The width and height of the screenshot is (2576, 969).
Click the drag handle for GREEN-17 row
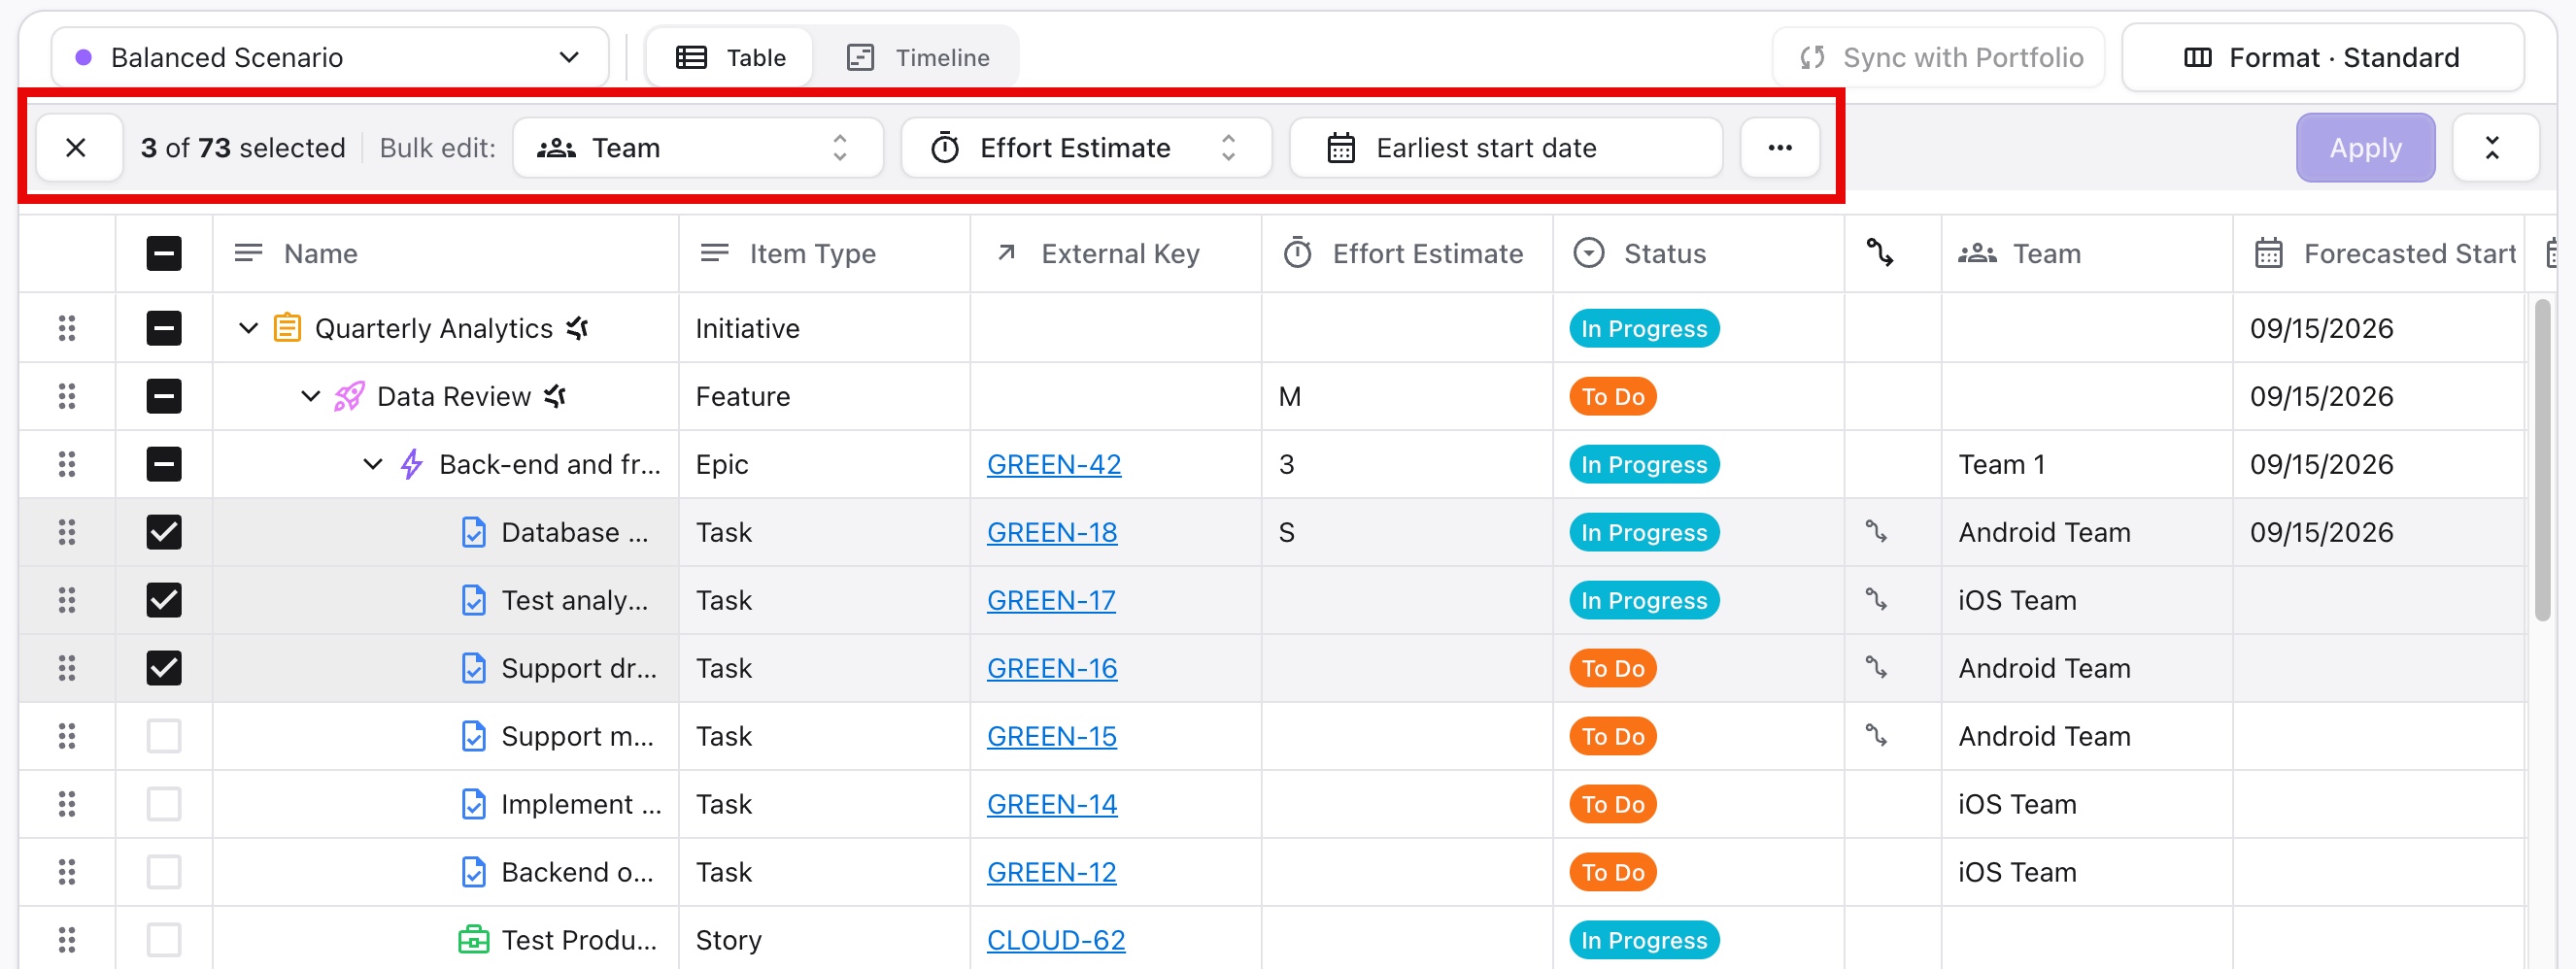click(67, 600)
